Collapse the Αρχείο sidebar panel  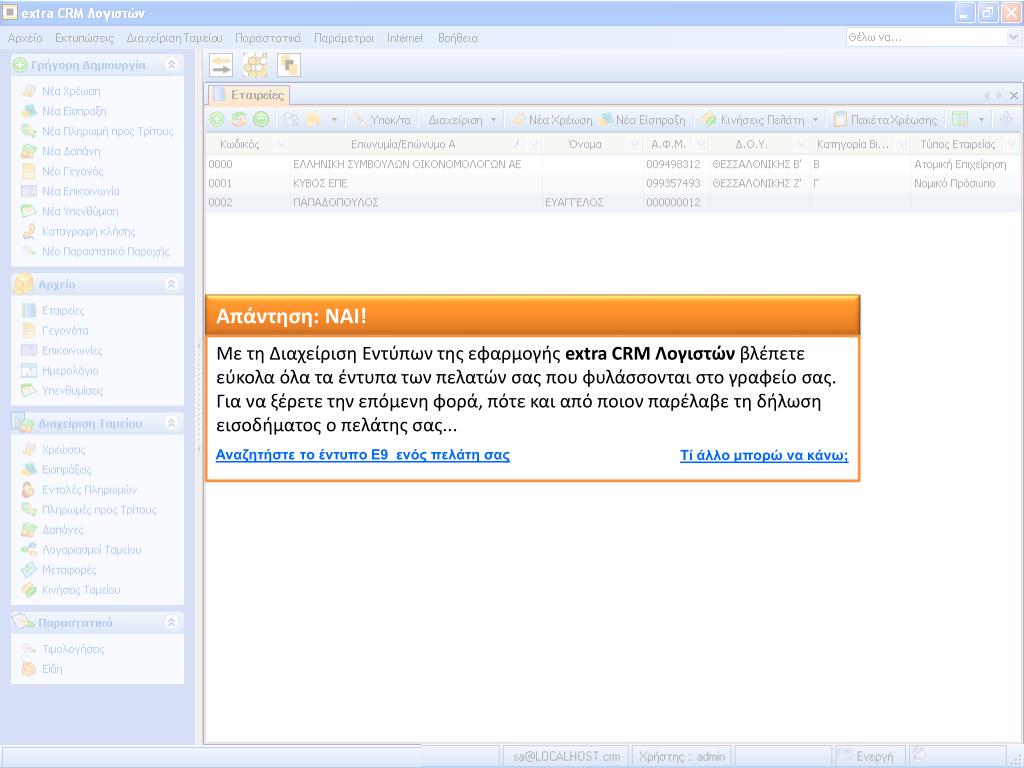171,283
